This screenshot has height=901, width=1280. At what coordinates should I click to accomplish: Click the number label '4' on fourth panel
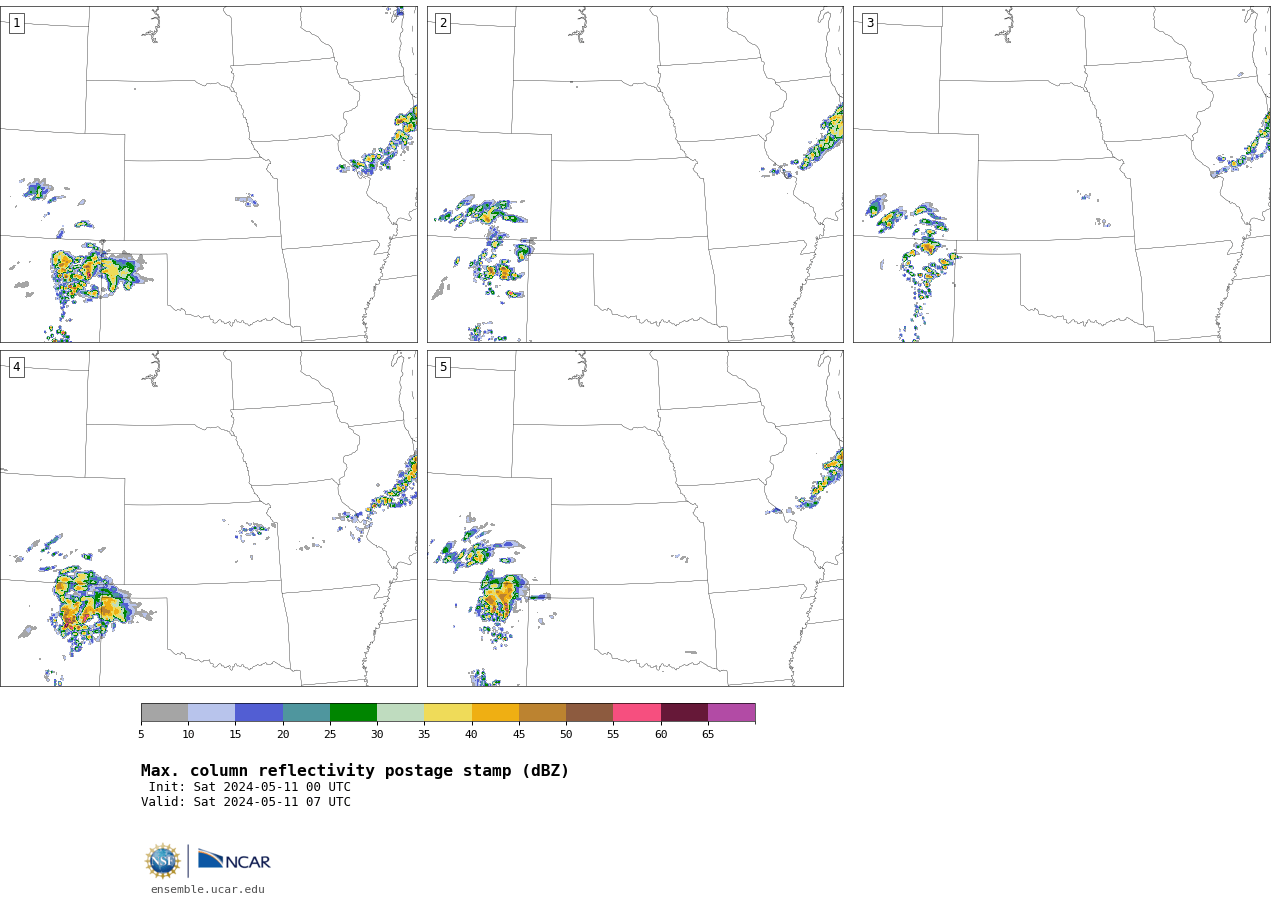16,367
